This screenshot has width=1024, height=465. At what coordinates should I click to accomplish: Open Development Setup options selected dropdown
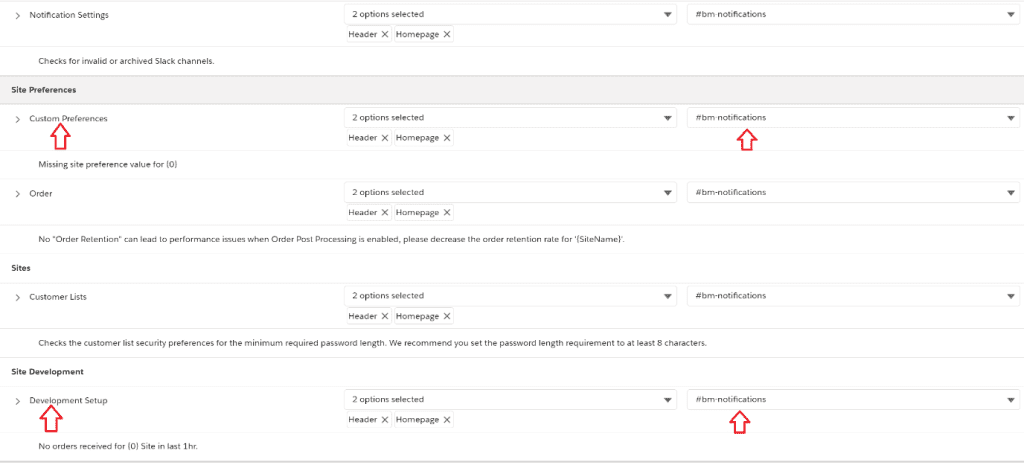(510, 400)
